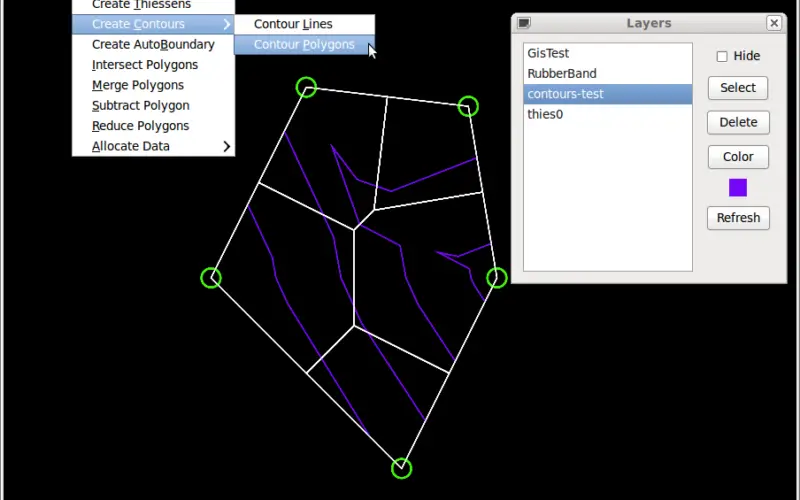This screenshot has height=500, width=800.
Task: Select Reduce Polygons menu entry
Action: pyautogui.click(x=153, y=126)
